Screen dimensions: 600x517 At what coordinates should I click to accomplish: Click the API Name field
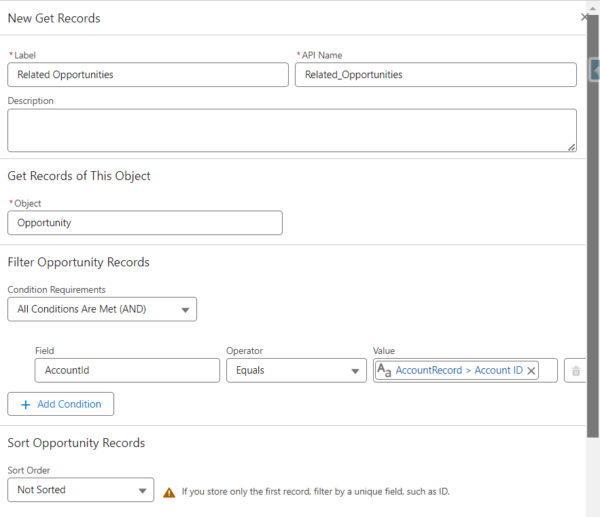click(435, 75)
